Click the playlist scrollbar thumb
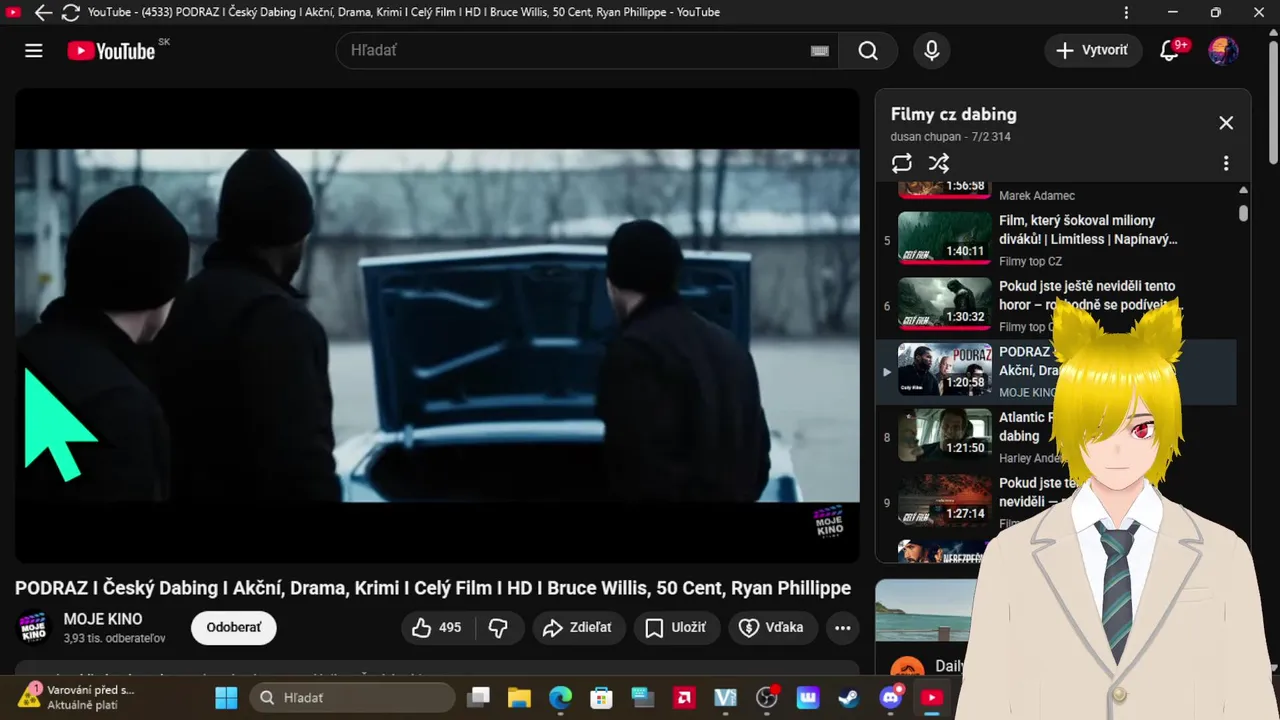 [1243, 213]
